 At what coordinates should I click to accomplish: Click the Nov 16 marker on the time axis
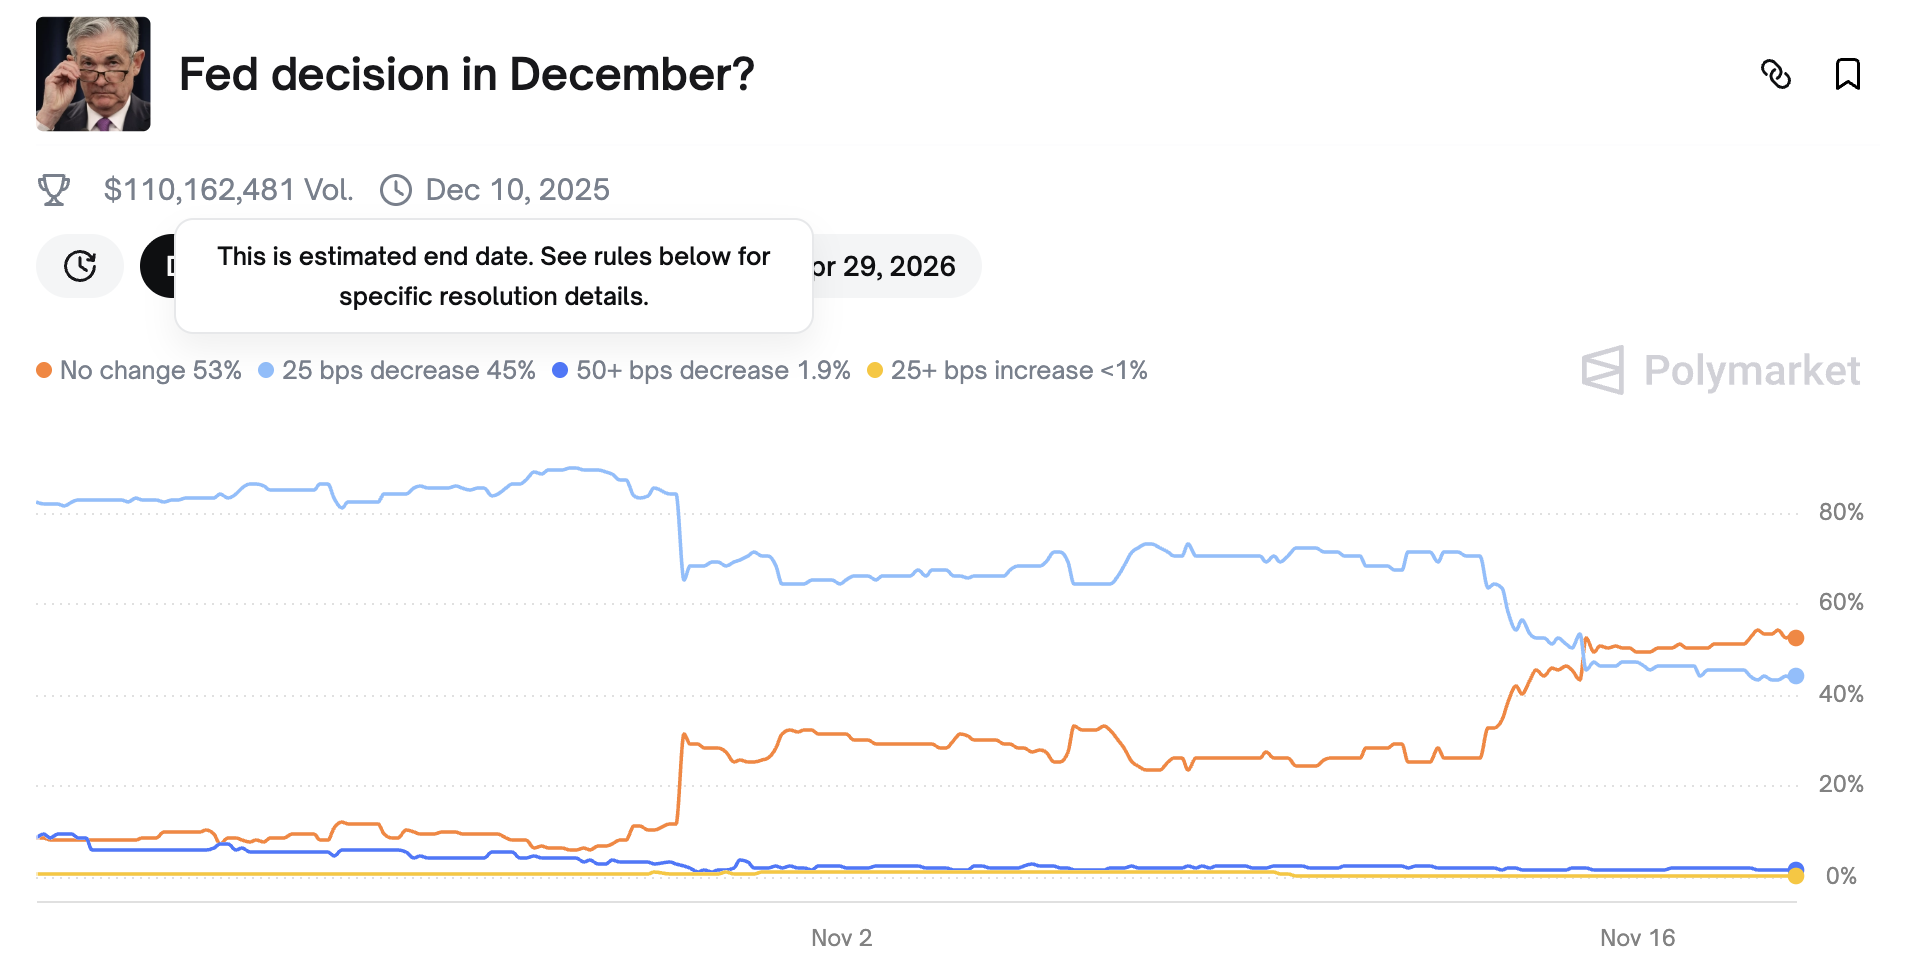pyautogui.click(x=1637, y=938)
